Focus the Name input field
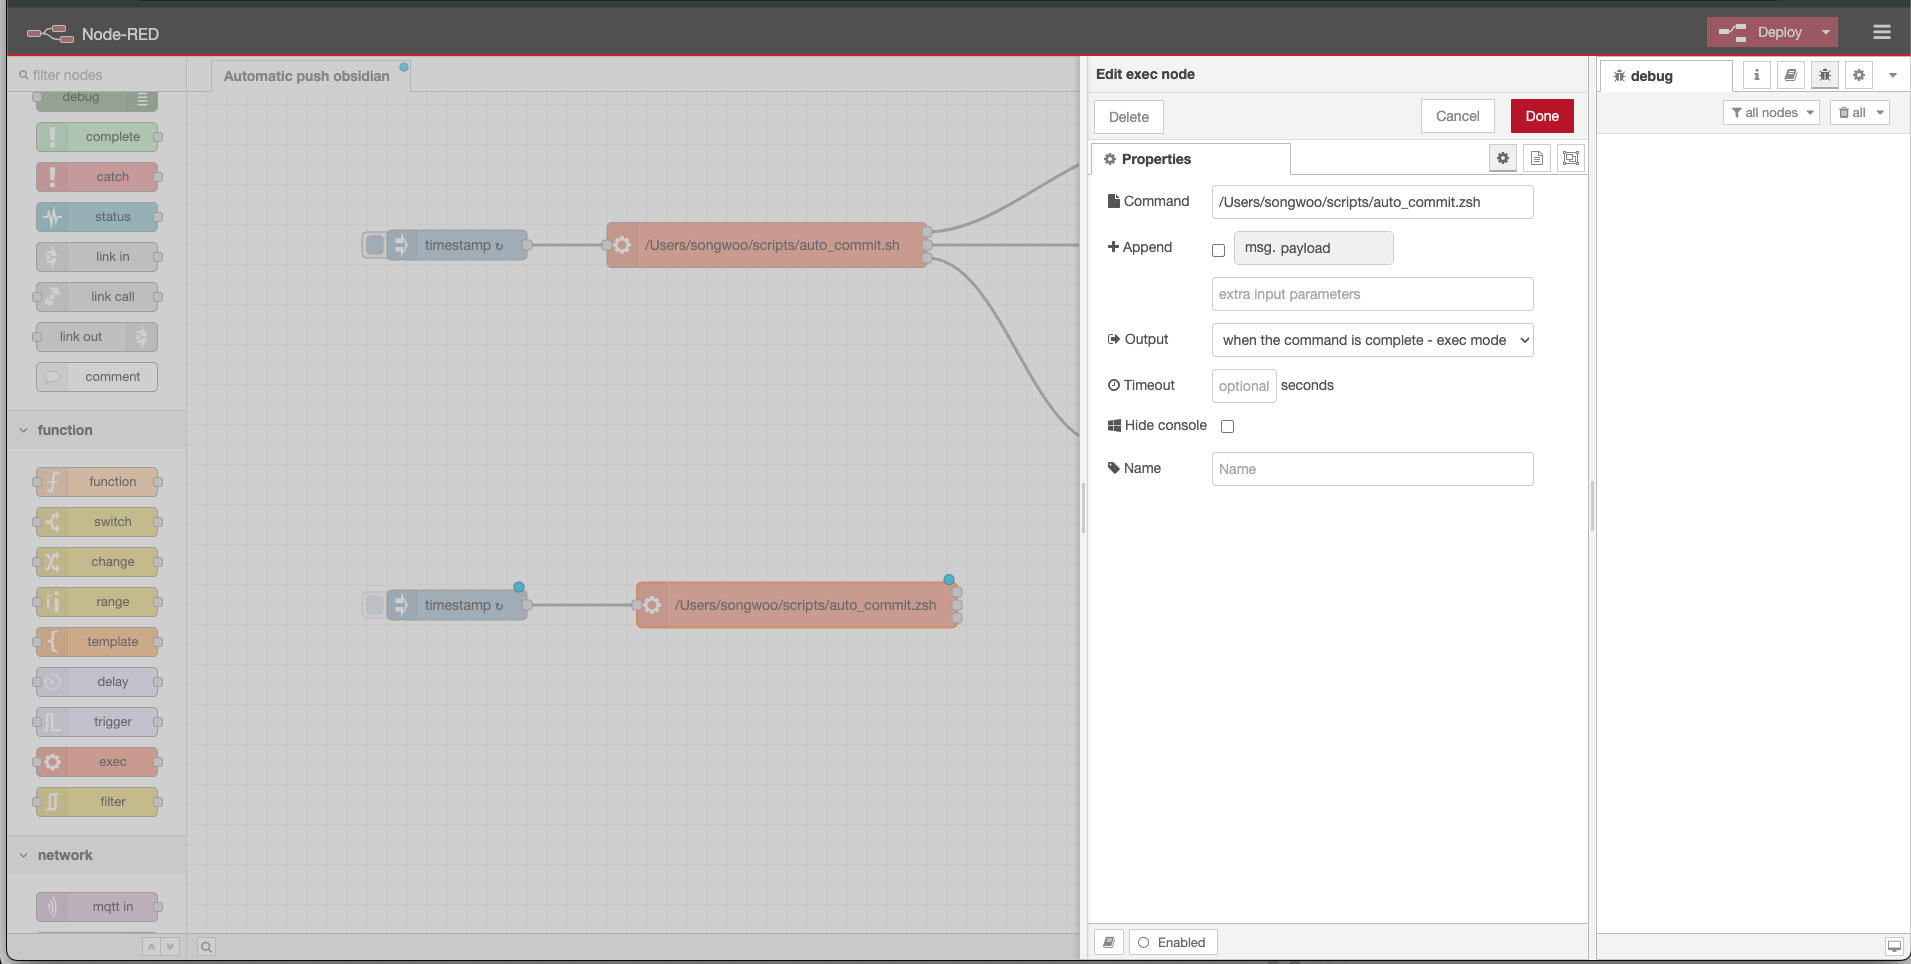Viewport: 1911px width, 964px height. 1372,469
